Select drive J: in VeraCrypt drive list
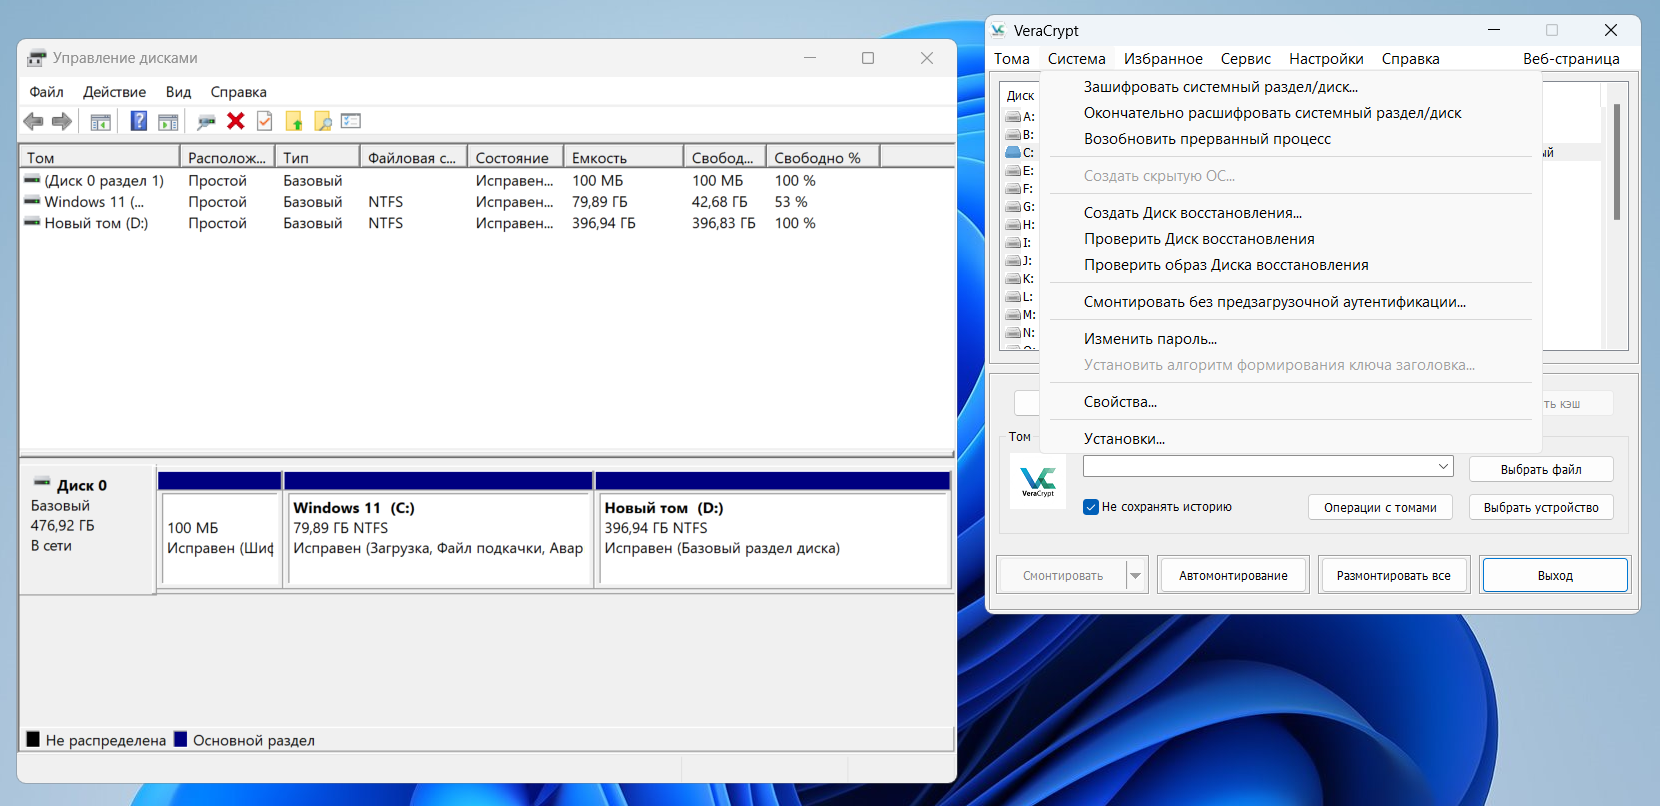 1021,261
